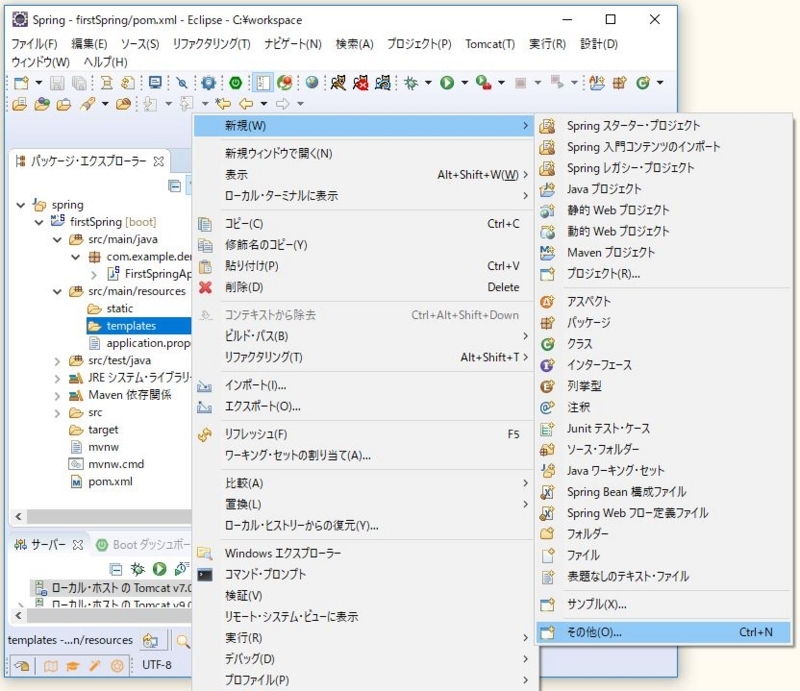Run the application with the green play icon

[x=448, y=82]
